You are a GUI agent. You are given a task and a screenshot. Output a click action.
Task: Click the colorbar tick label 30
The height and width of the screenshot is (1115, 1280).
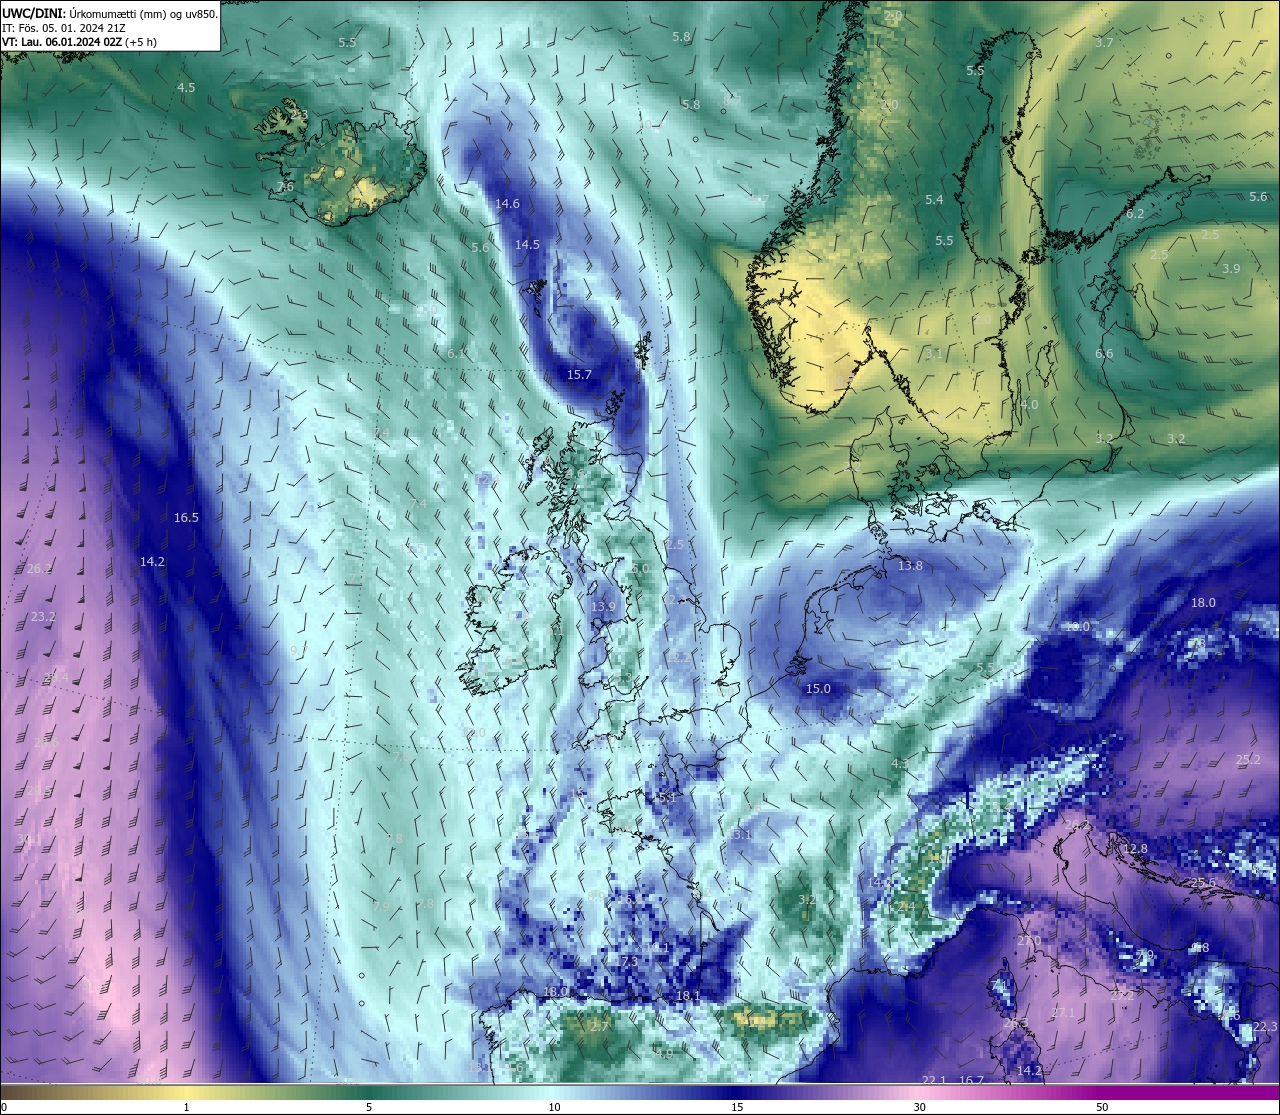(919, 1106)
